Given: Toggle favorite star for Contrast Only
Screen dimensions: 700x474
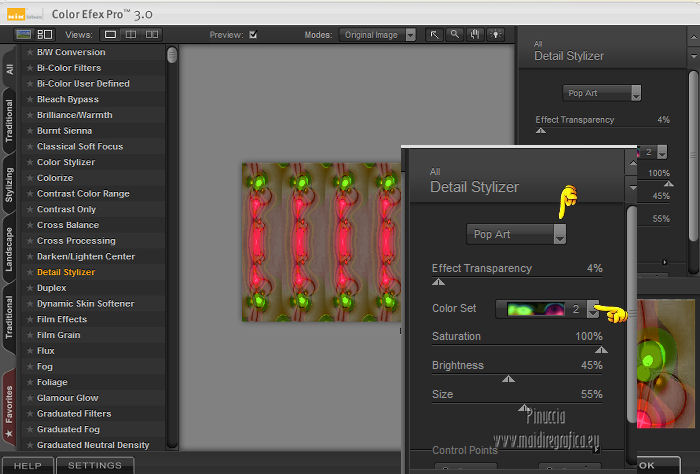Looking at the screenshot, I should click(x=30, y=209).
